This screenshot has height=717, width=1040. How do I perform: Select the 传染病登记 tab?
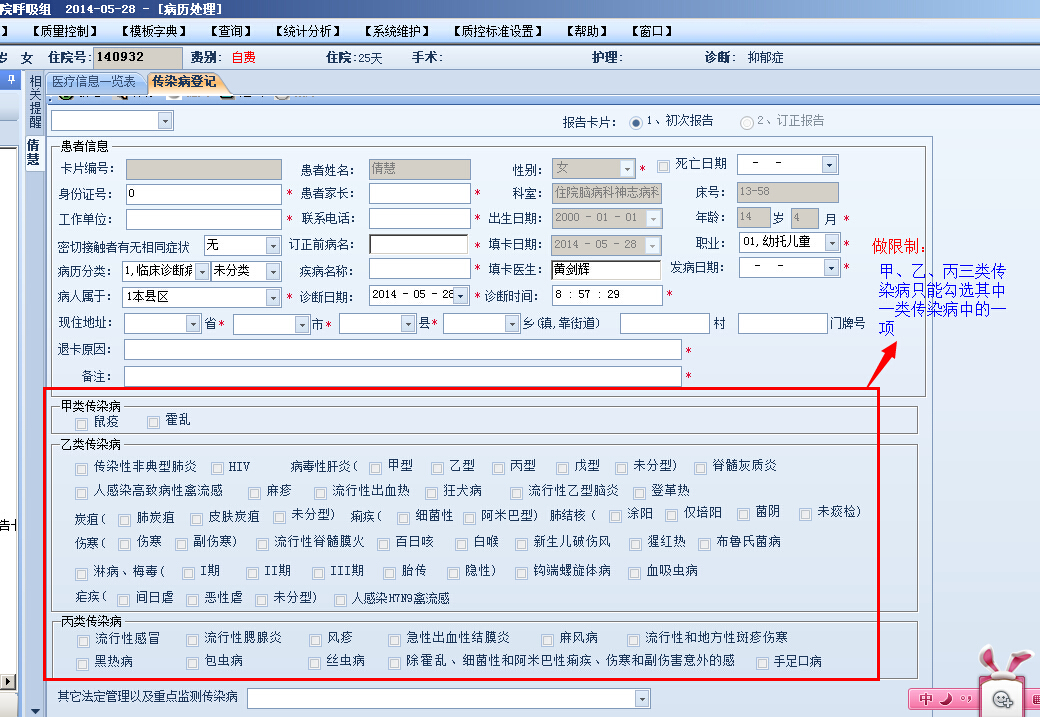point(184,82)
